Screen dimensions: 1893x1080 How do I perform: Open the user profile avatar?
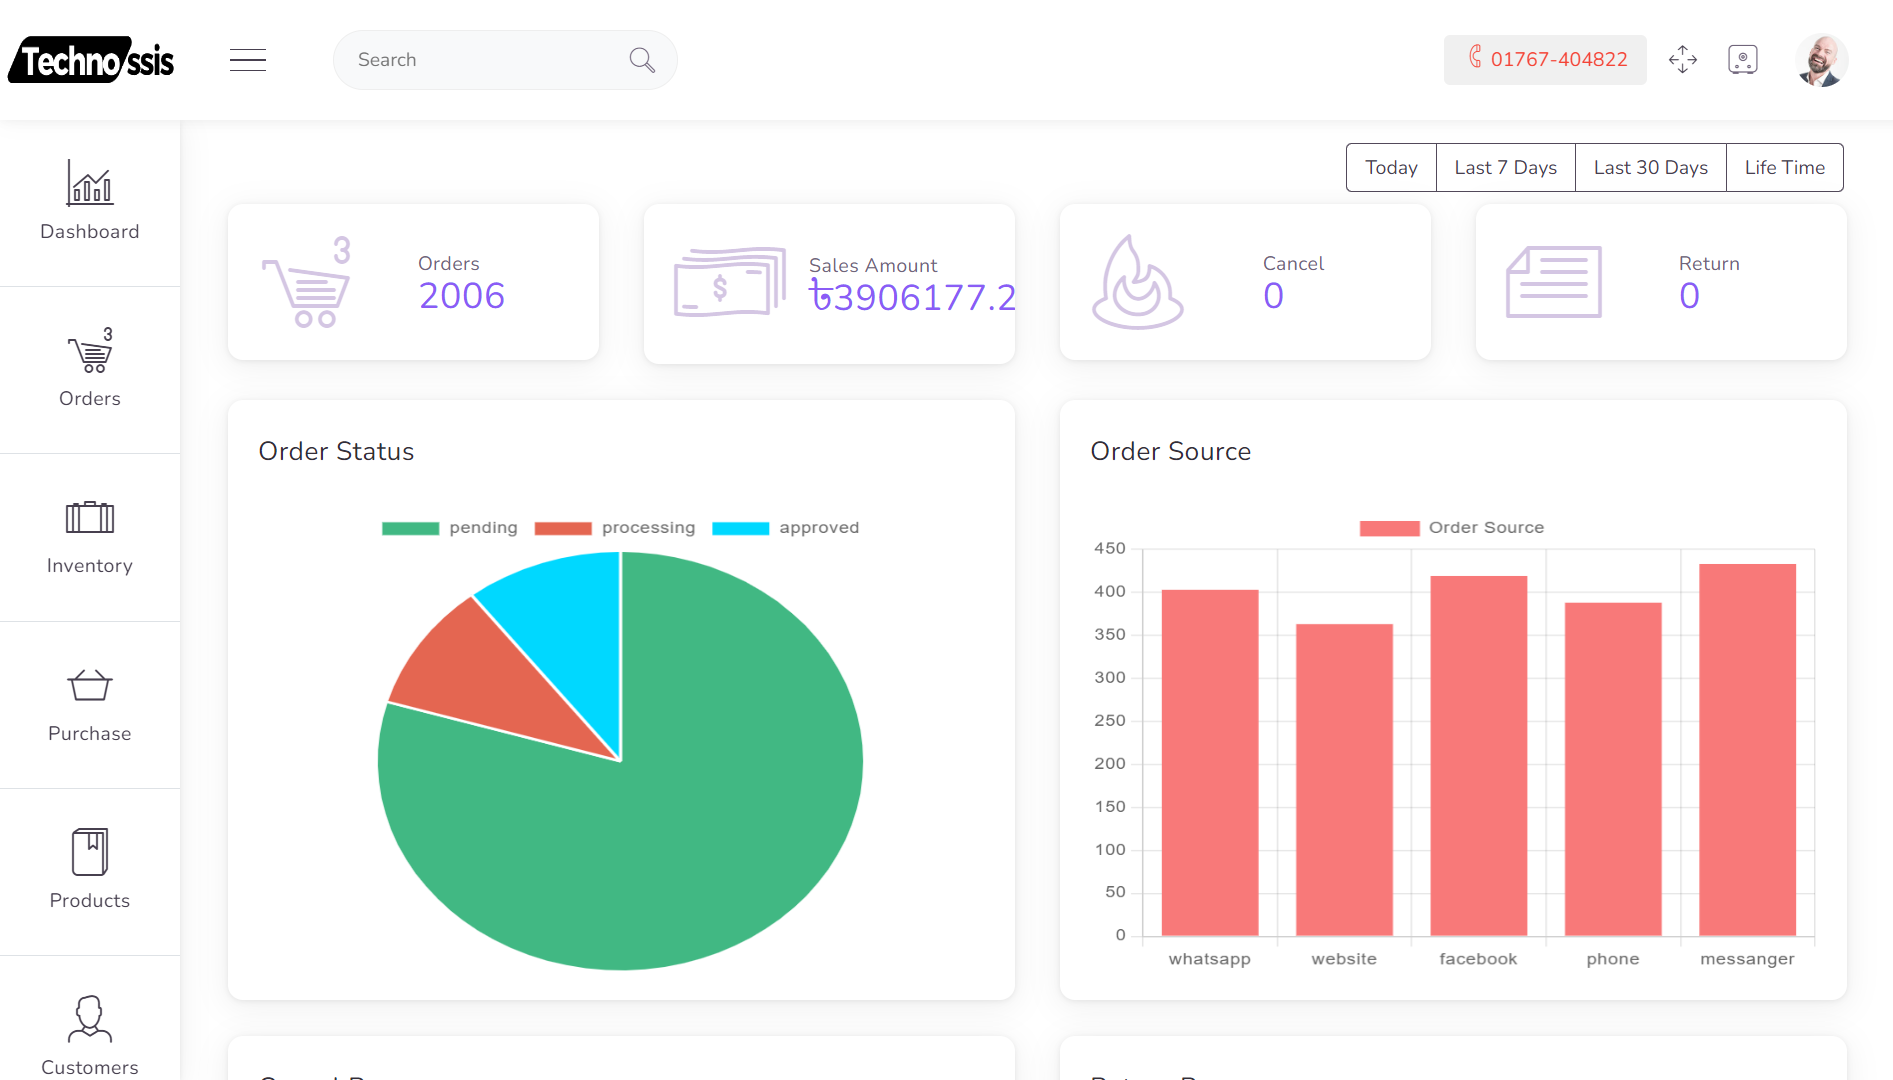pyautogui.click(x=1821, y=60)
